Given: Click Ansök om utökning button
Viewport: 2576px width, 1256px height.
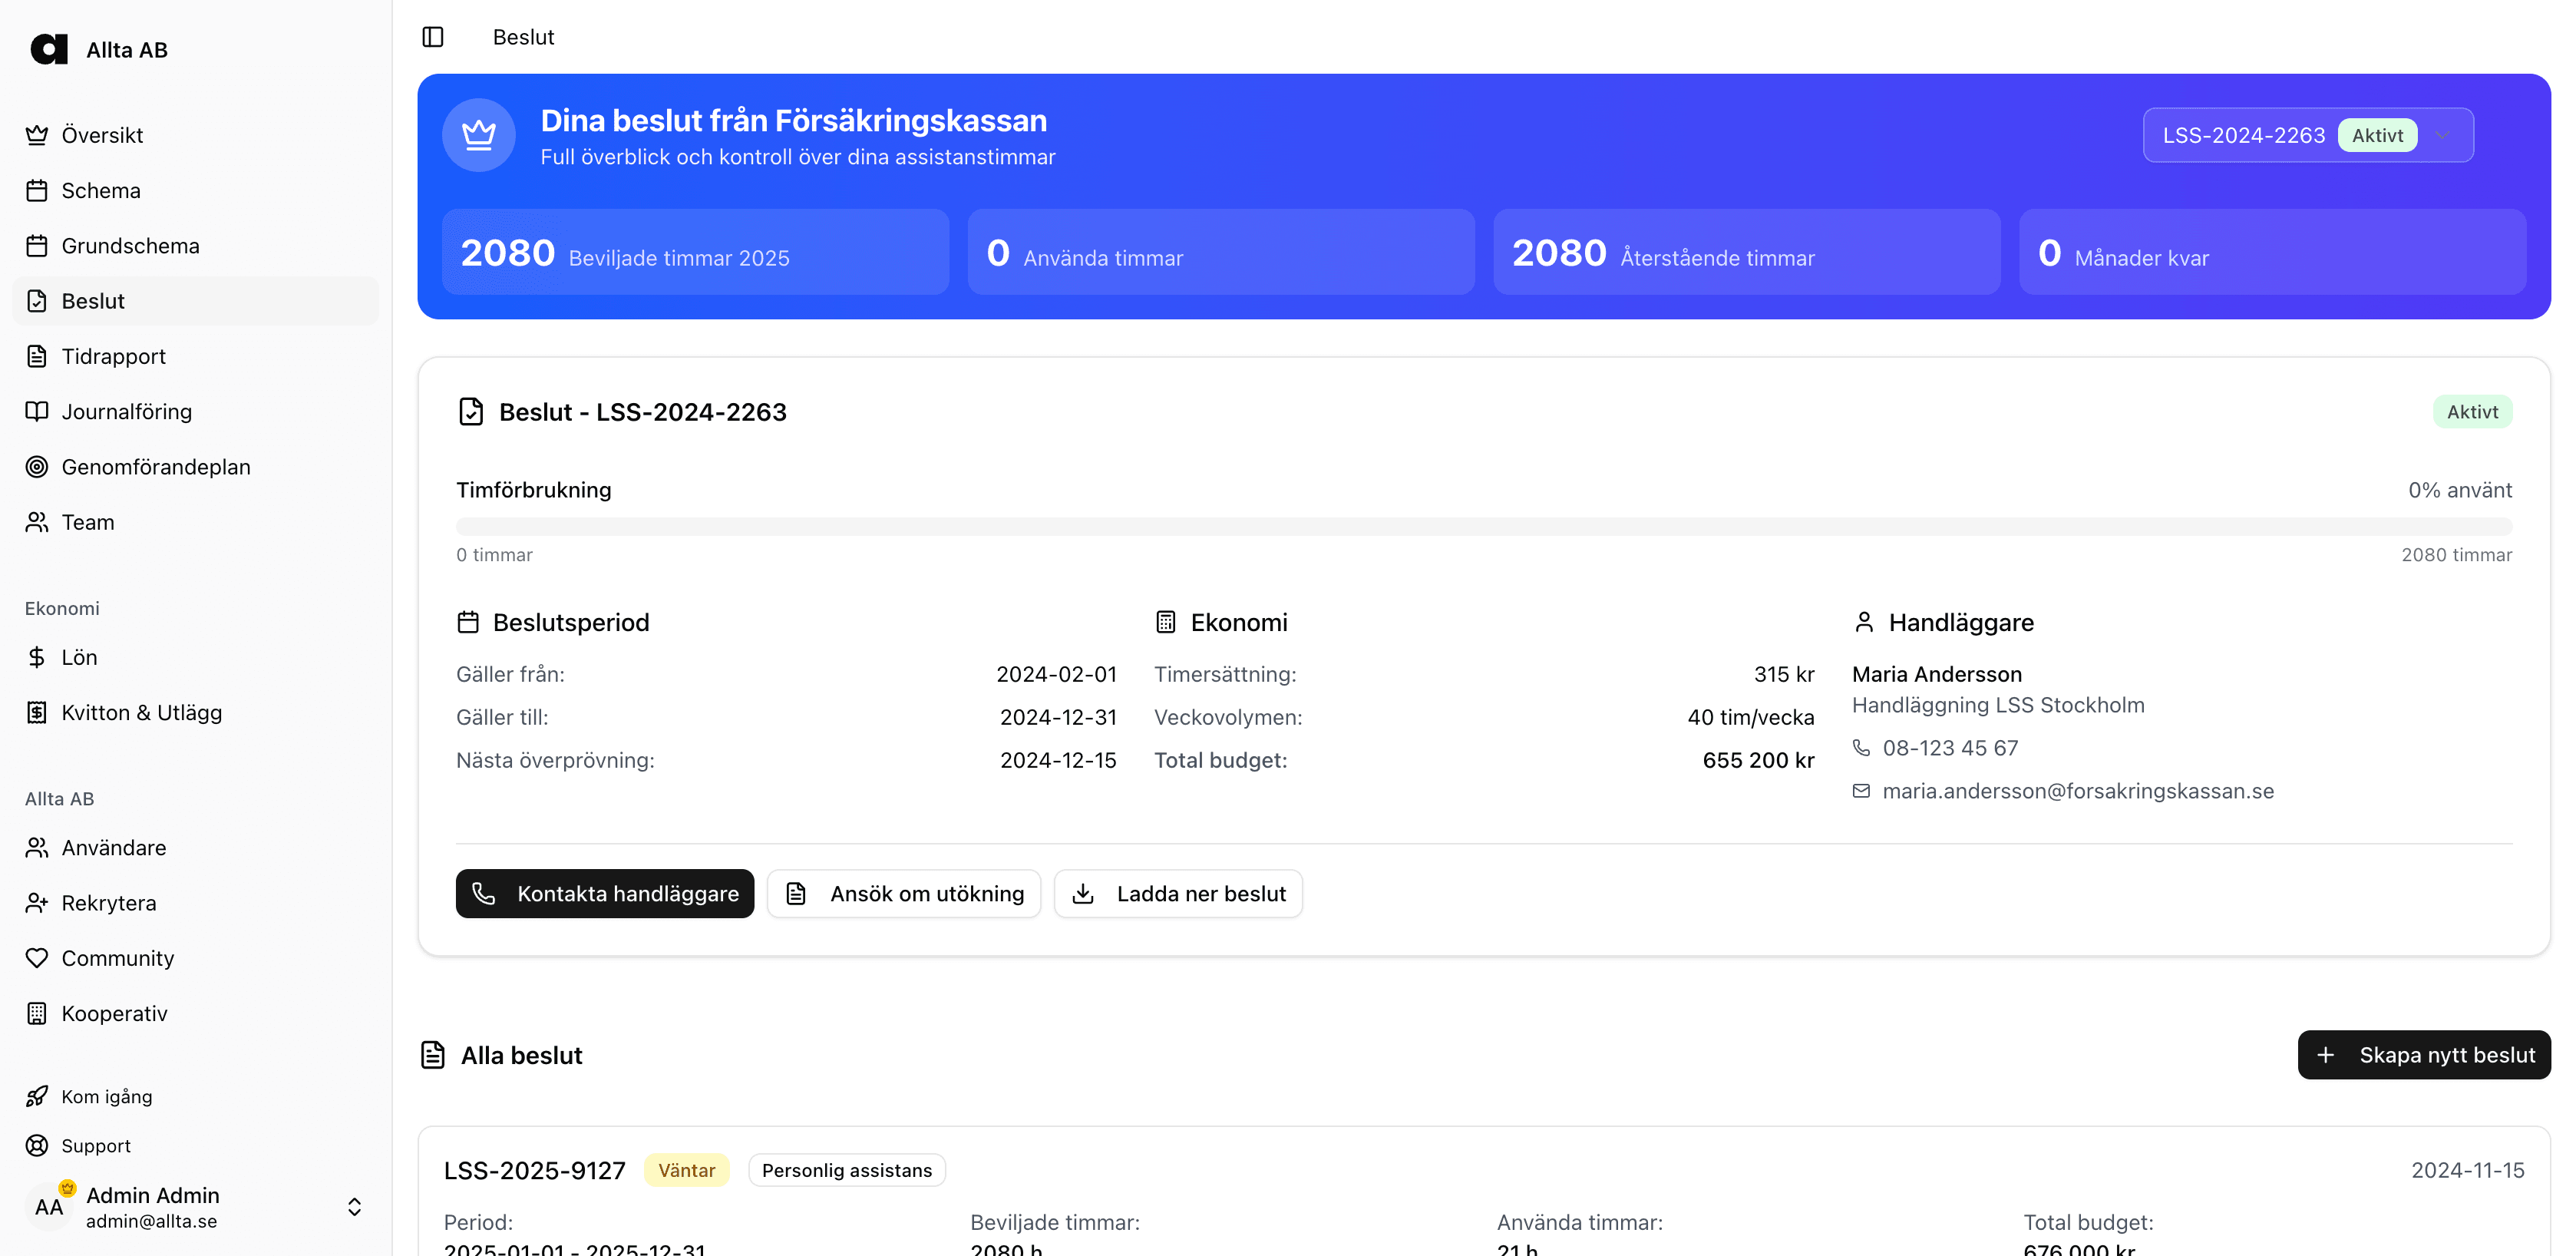Looking at the screenshot, I should point(903,893).
